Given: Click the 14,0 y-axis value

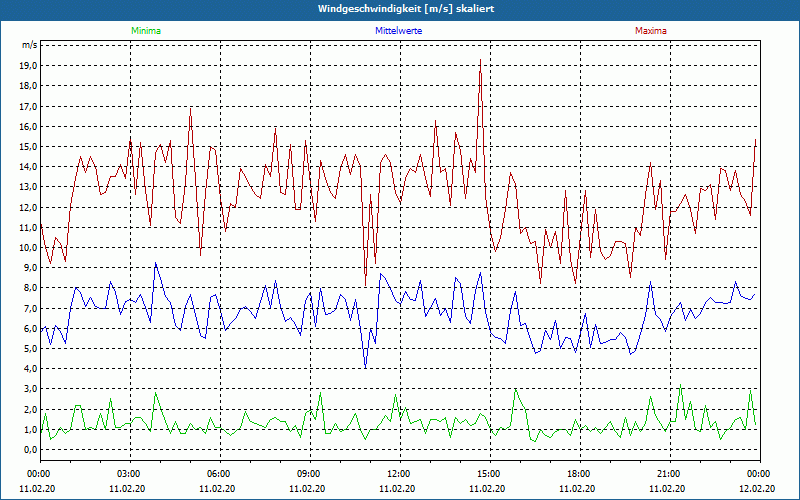Looking at the screenshot, I should click(x=29, y=167).
